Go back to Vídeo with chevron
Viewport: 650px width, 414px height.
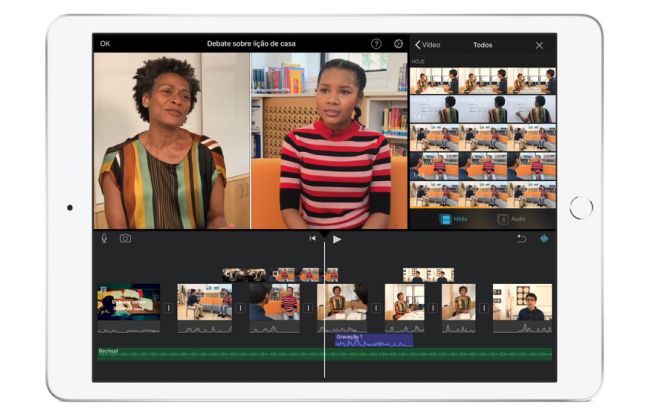(427, 45)
